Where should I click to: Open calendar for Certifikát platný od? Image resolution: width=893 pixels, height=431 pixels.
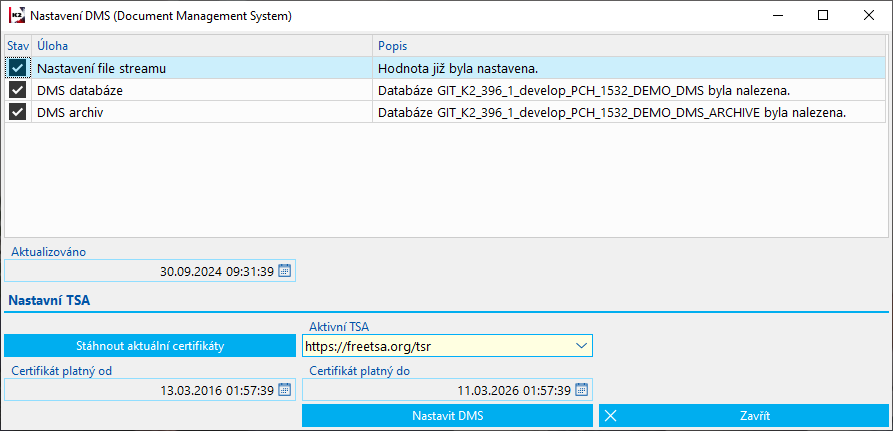point(284,390)
